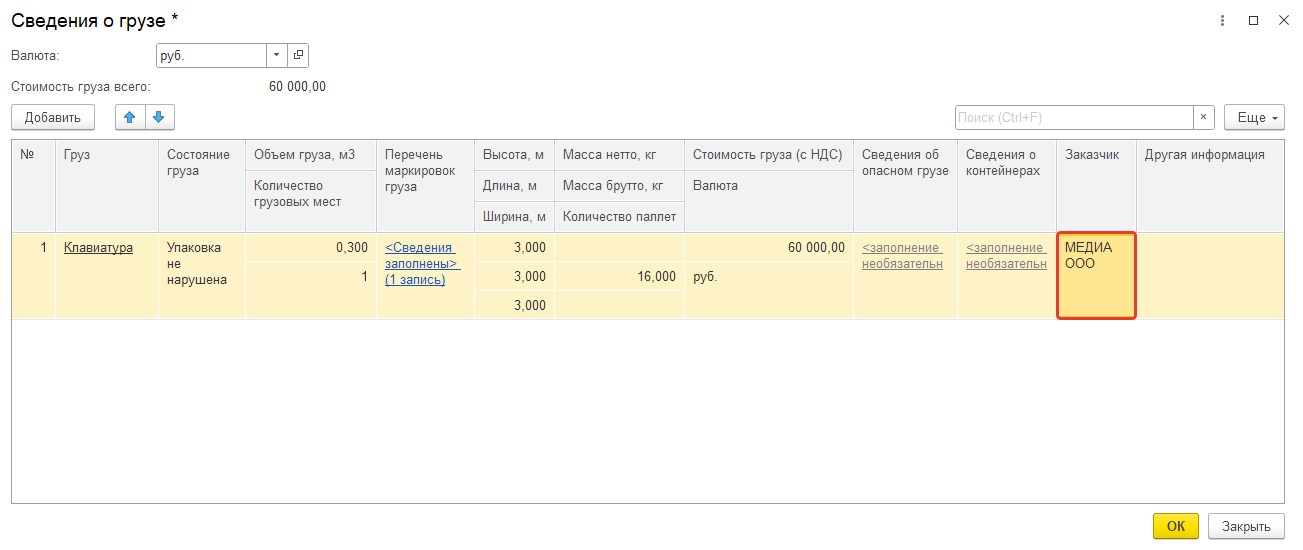The width and height of the screenshot is (1303, 550).
Task: Open the three-dot window menu
Action: [x=1222, y=20]
